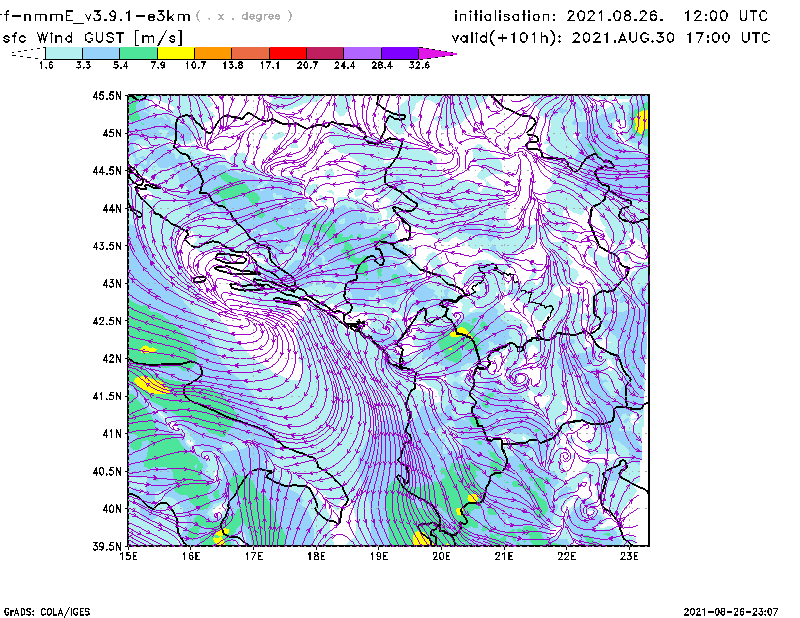Click the 45N latitude label

coord(112,133)
